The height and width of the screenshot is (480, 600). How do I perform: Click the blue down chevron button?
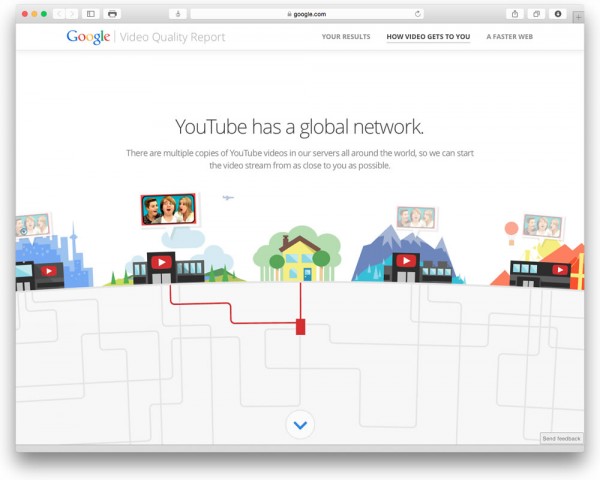300,425
